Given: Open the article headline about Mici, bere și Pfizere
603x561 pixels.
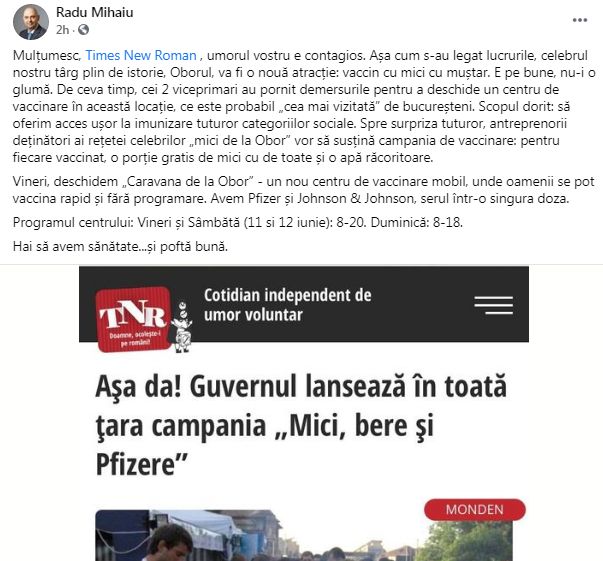Looking at the screenshot, I should 301,426.
